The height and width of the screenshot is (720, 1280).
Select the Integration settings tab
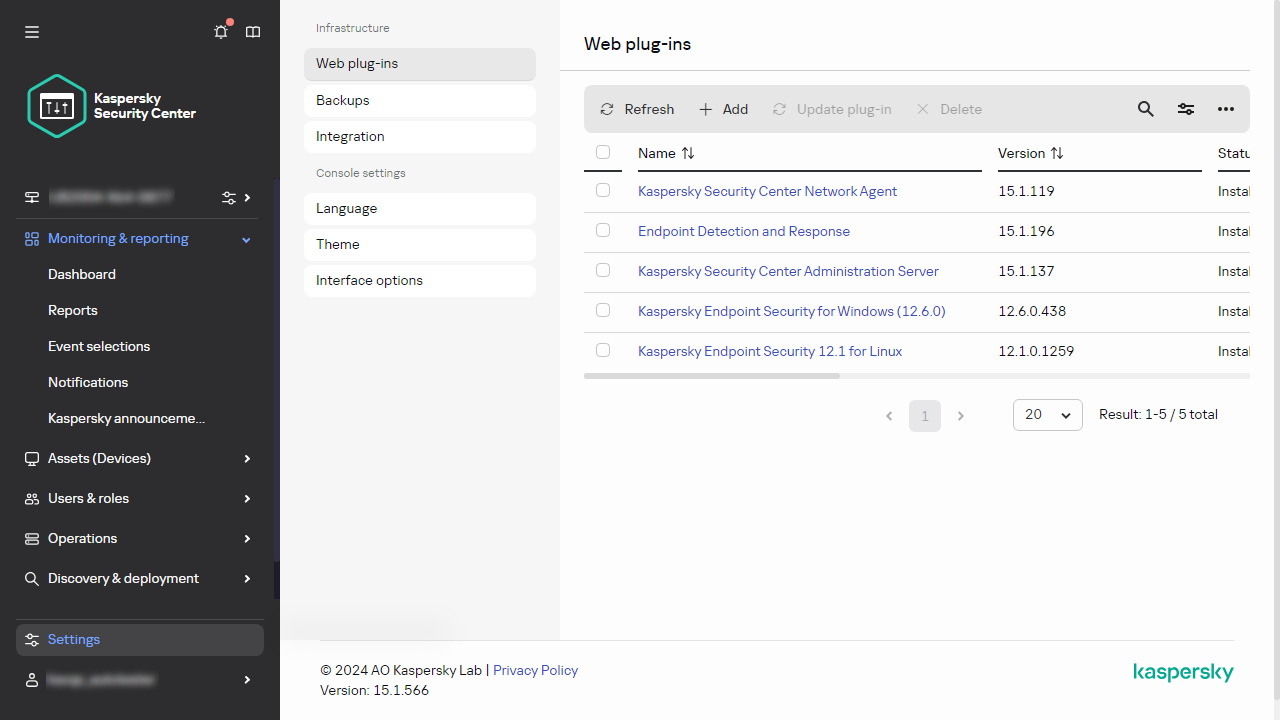click(420, 136)
